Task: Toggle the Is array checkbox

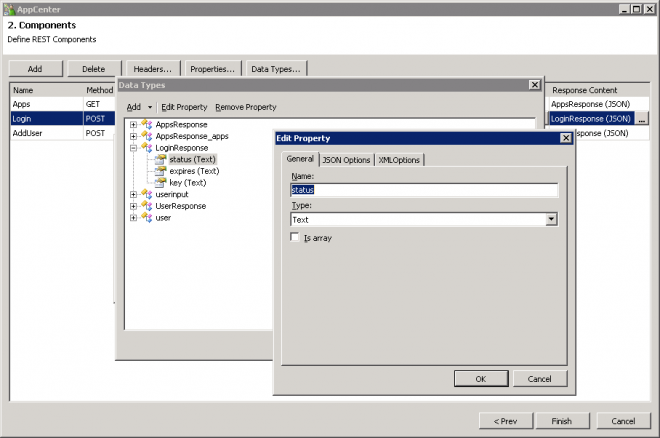Action: [295, 237]
